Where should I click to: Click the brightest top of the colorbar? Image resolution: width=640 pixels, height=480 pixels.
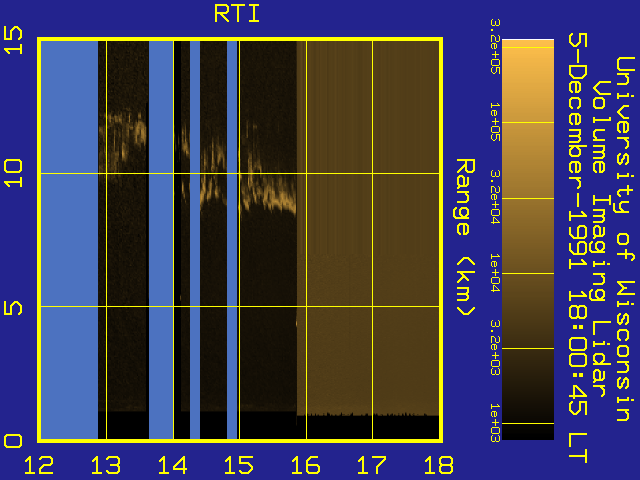tap(528, 43)
